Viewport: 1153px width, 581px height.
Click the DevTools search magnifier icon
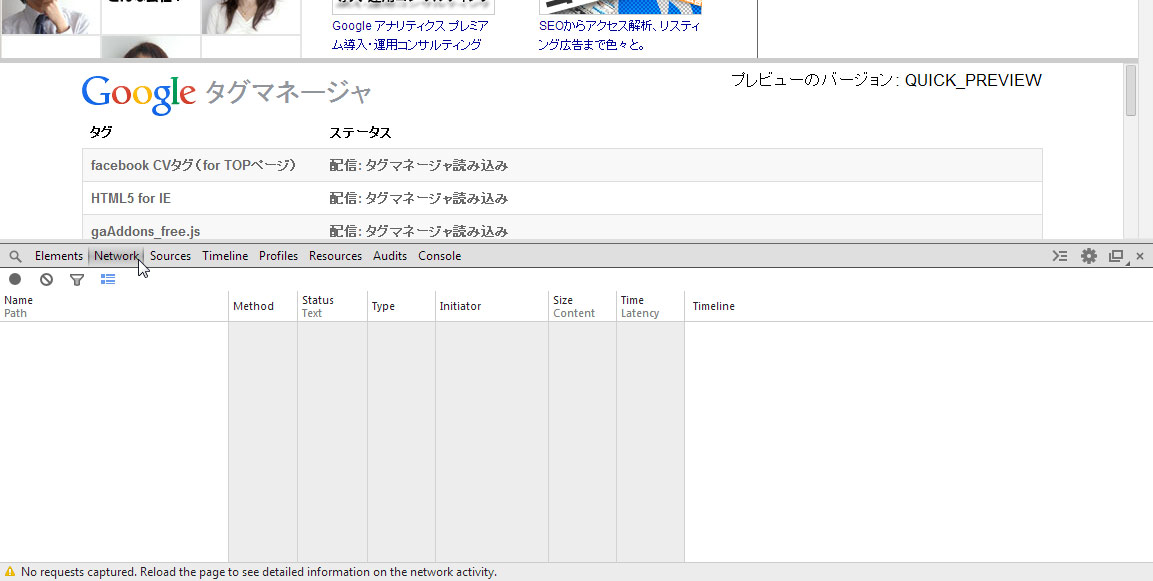[15, 256]
